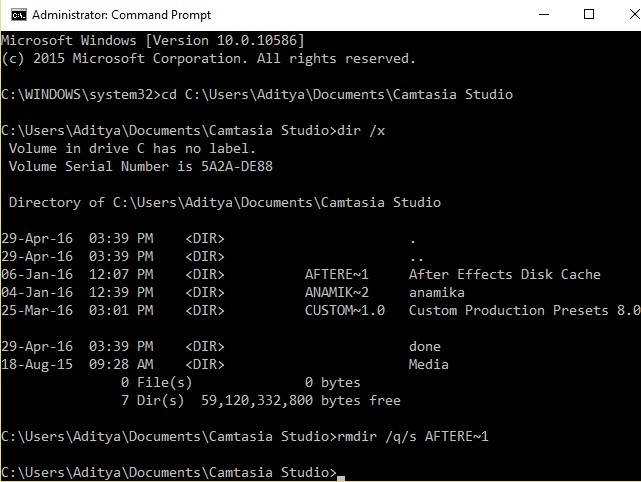Click the 'done' folder name
Image resolution: width=641 pixels, height=482 pixels.
(x=425, y=347)
